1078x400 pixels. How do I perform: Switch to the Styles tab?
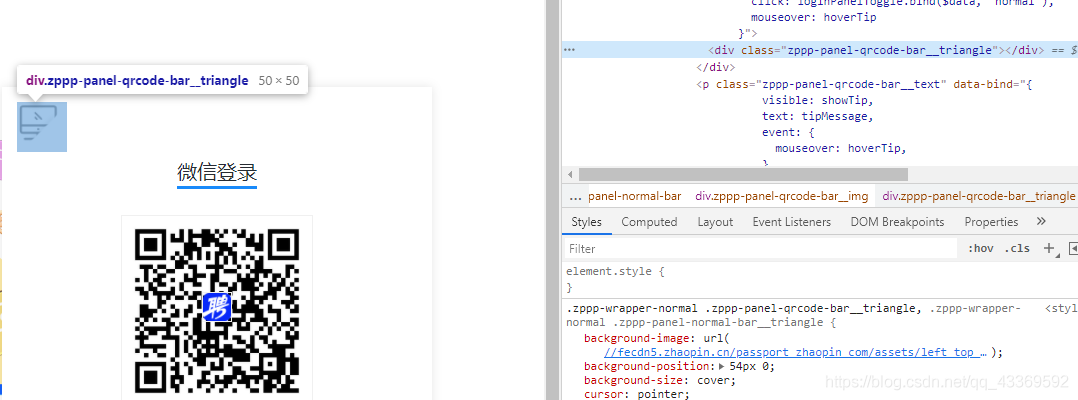[x=586, y=222]
